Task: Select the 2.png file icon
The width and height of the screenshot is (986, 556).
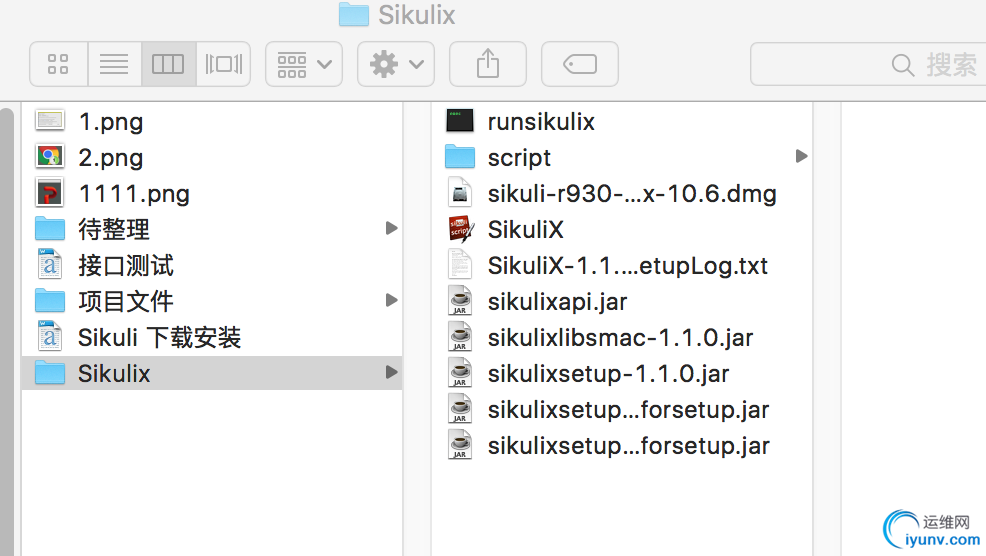Action: point(50,157)
